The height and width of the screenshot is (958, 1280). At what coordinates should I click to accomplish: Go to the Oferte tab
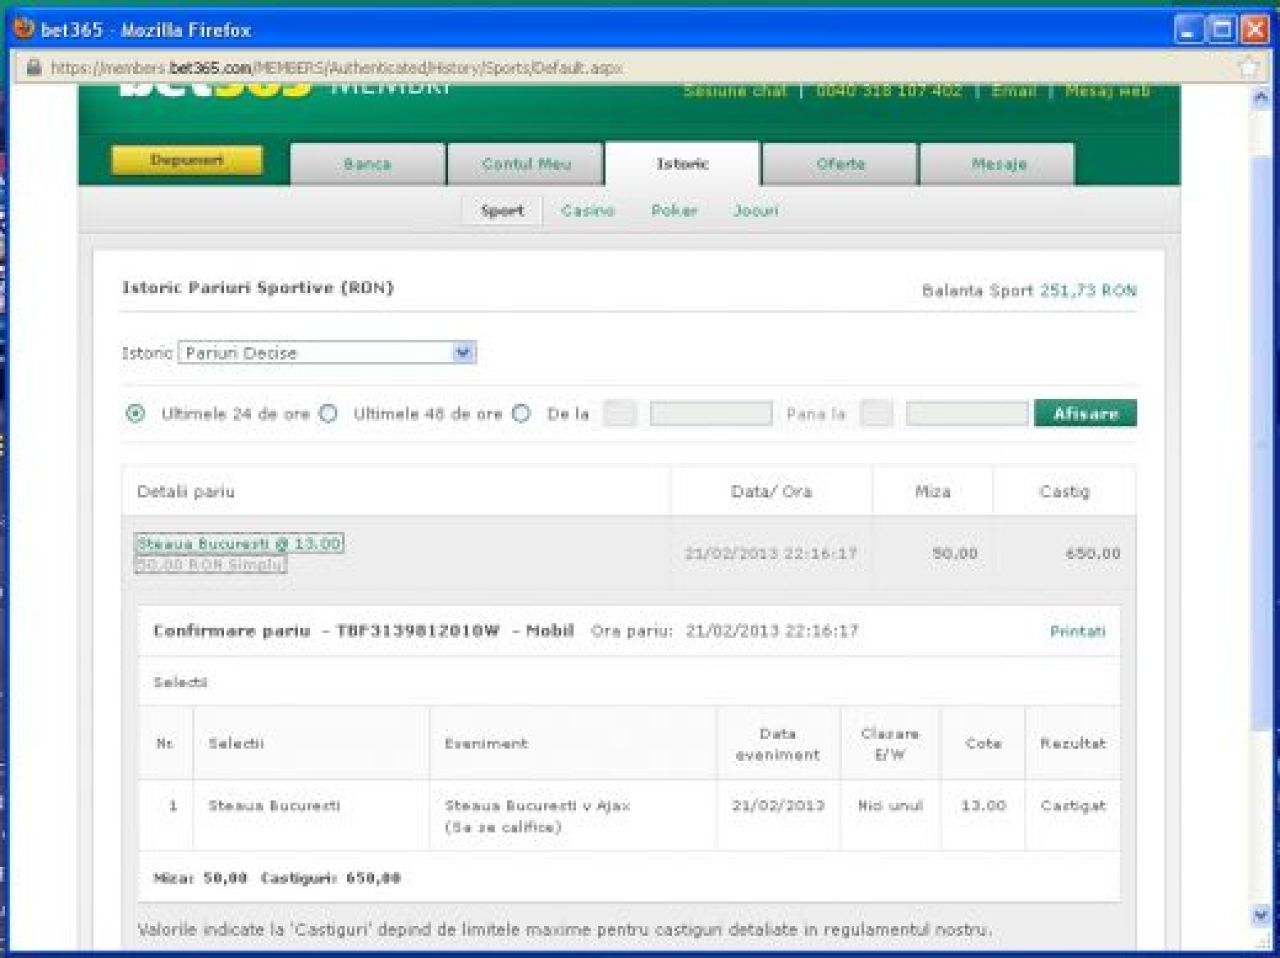pyautogui.click(x=840, y=164)
